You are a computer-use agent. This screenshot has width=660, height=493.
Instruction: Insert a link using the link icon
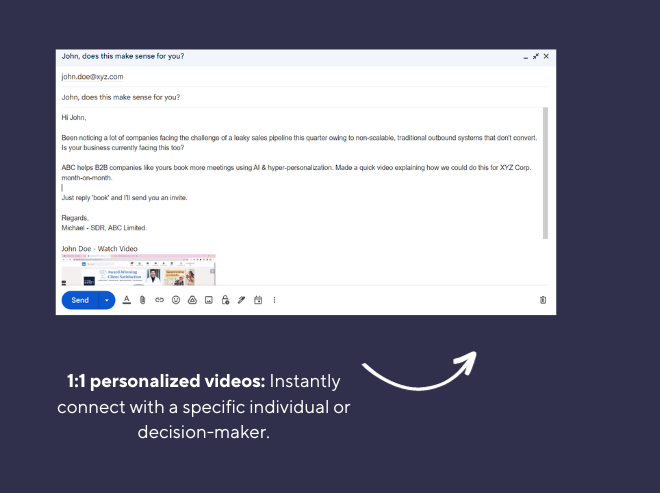(x=159, y=300)
